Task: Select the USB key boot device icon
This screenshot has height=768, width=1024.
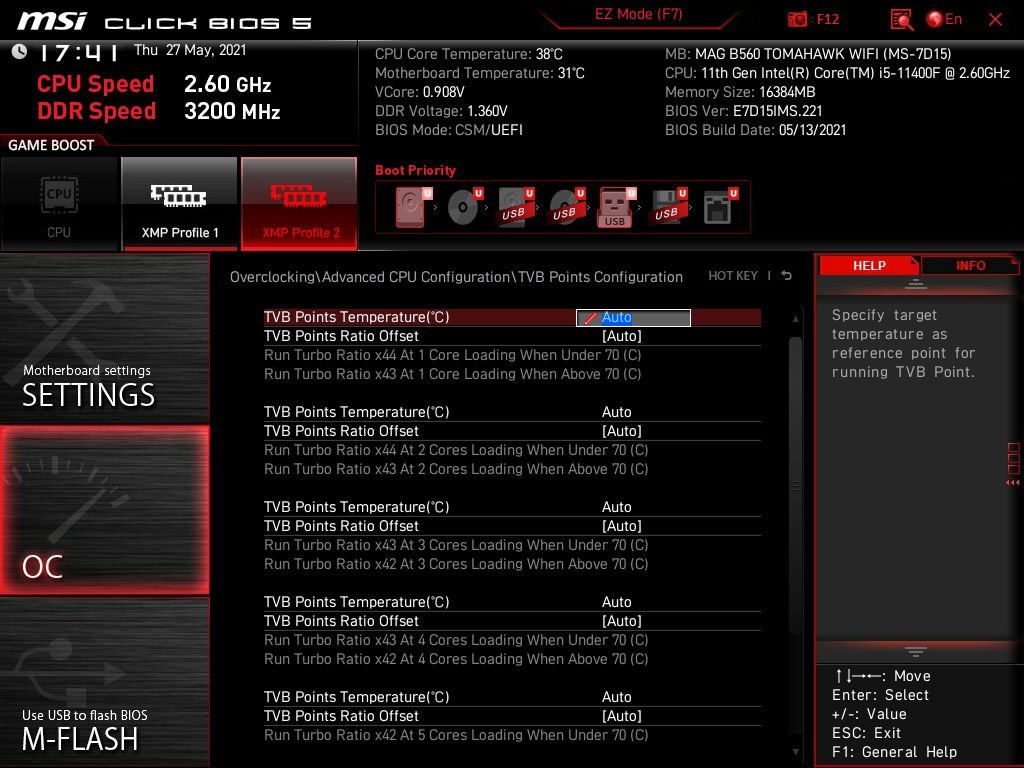Action: [616, 207]
